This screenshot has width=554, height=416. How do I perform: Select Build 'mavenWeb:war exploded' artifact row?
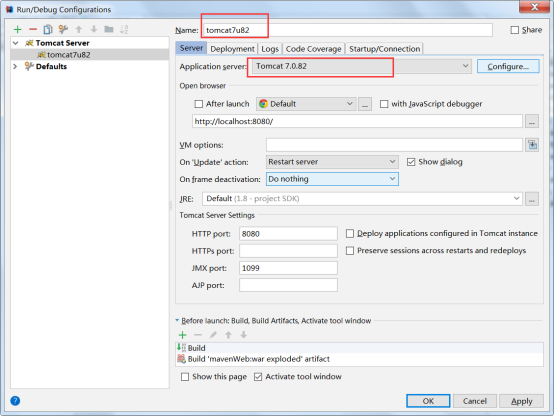tap(359, 359)
